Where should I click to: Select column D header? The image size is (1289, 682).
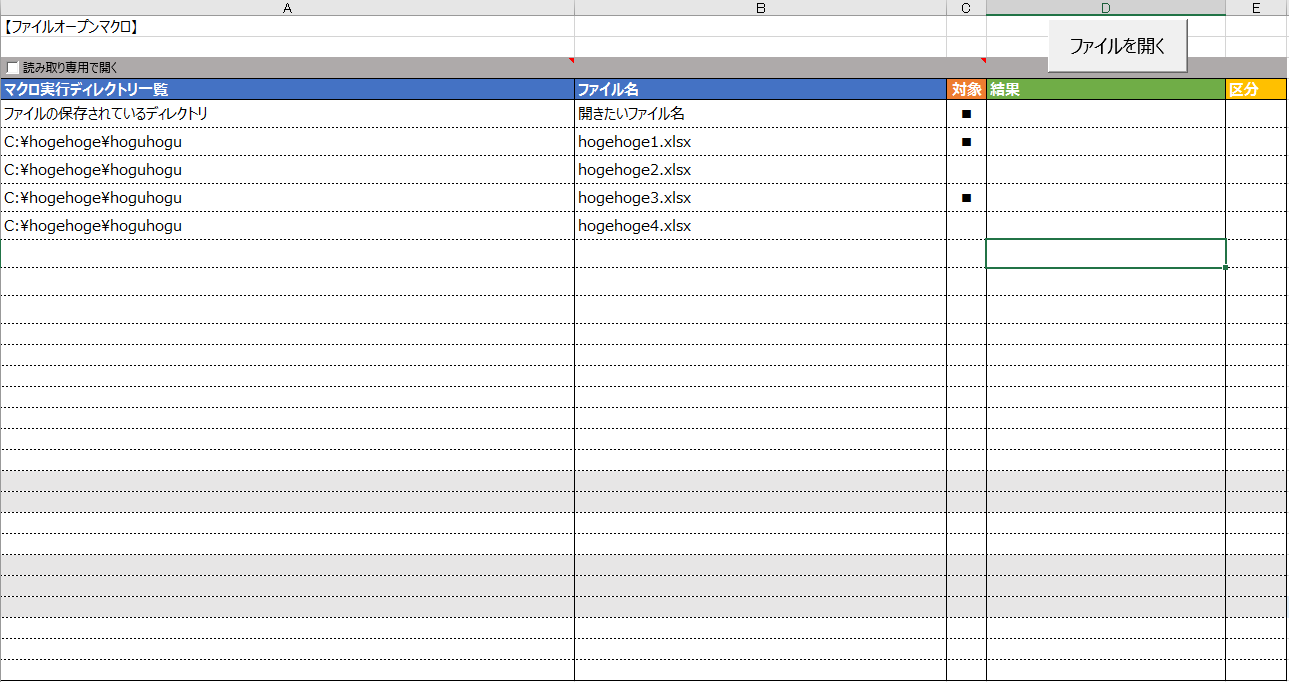[1106, 8]
